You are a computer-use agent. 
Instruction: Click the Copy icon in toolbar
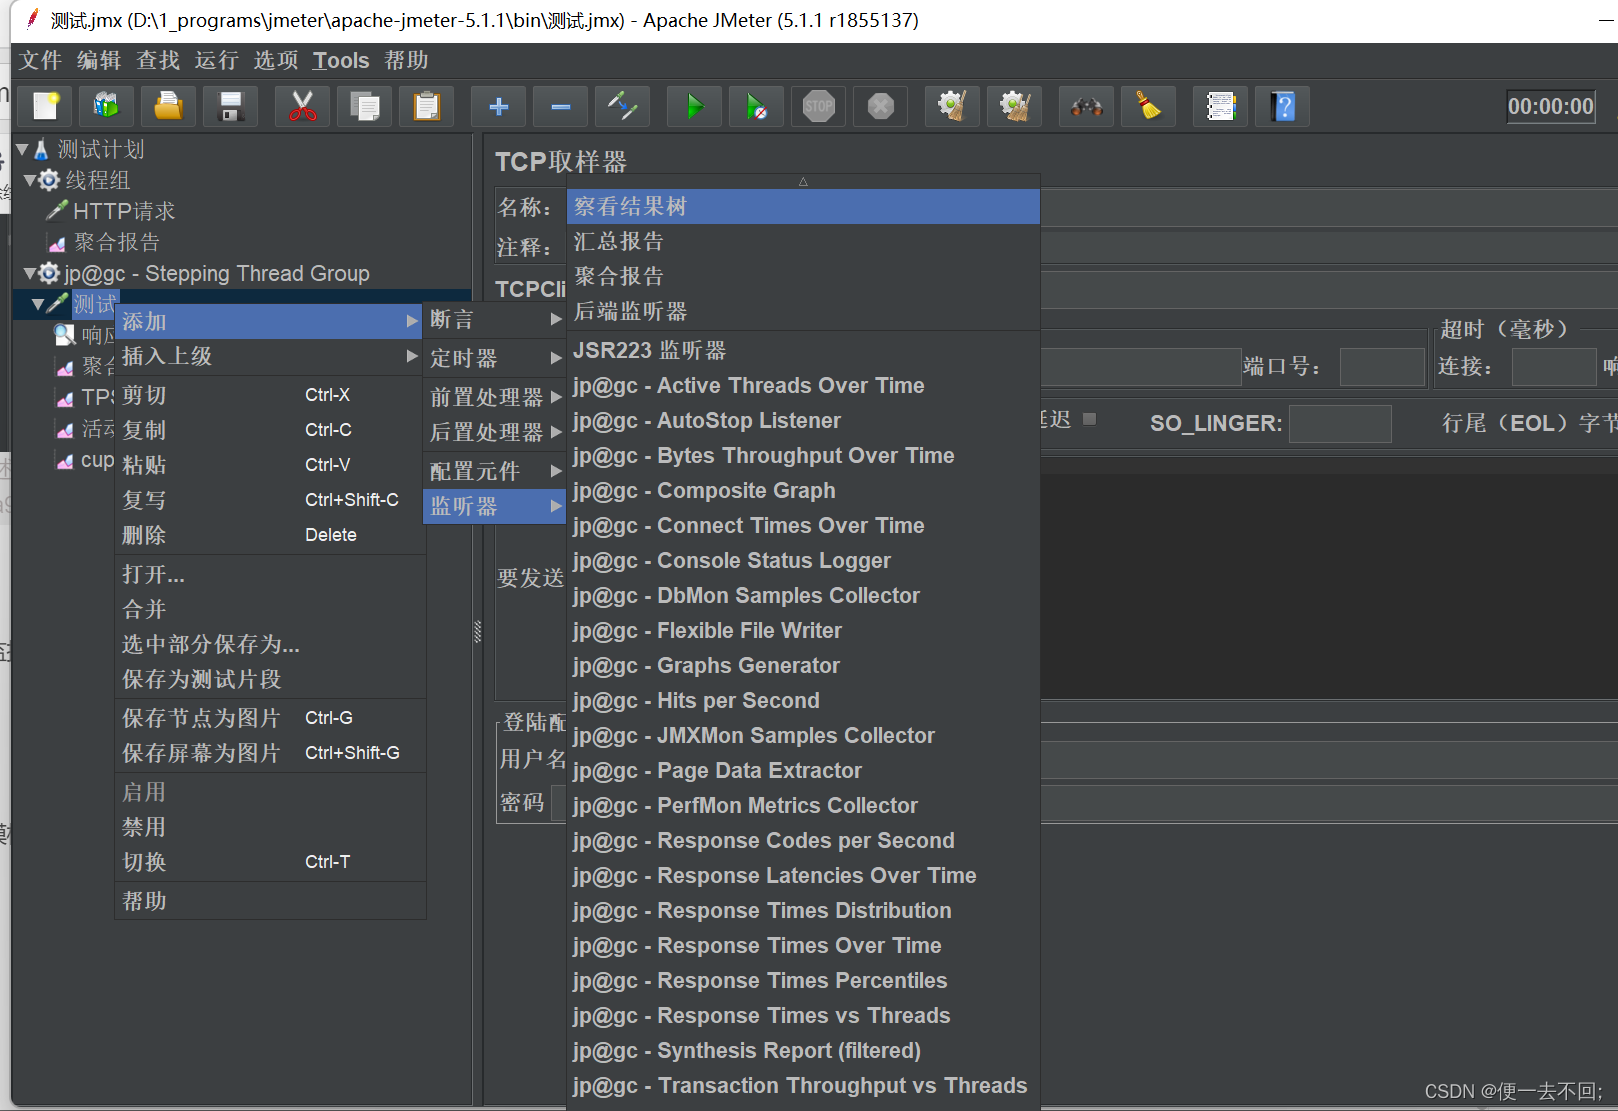coord(364,106)
